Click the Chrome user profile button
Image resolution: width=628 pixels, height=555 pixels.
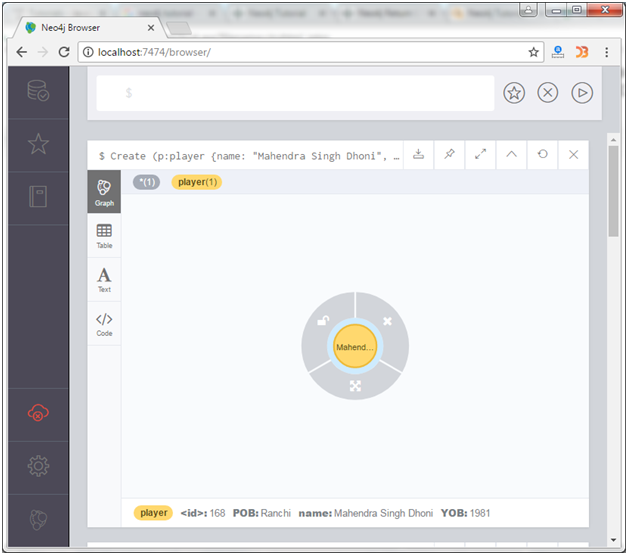click(528, 10)
